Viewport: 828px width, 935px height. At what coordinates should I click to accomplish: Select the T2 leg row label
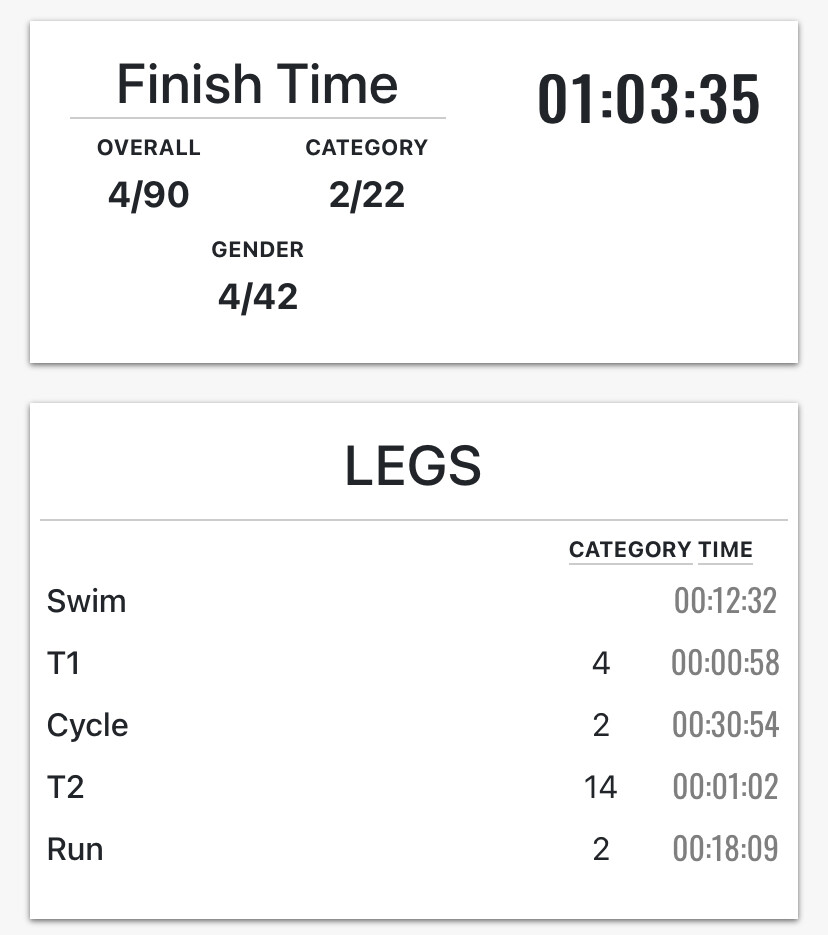point(65,787)
